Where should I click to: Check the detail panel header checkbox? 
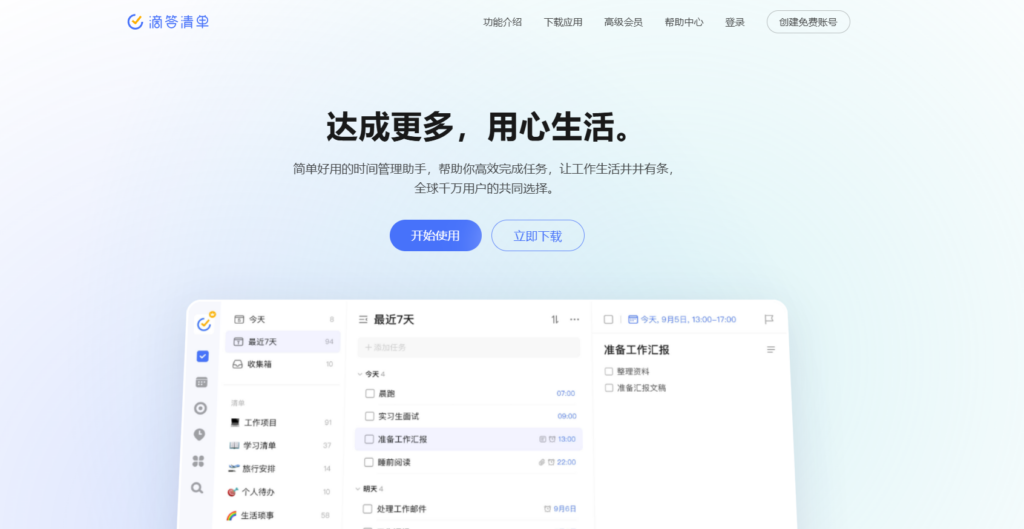[609, 319]
